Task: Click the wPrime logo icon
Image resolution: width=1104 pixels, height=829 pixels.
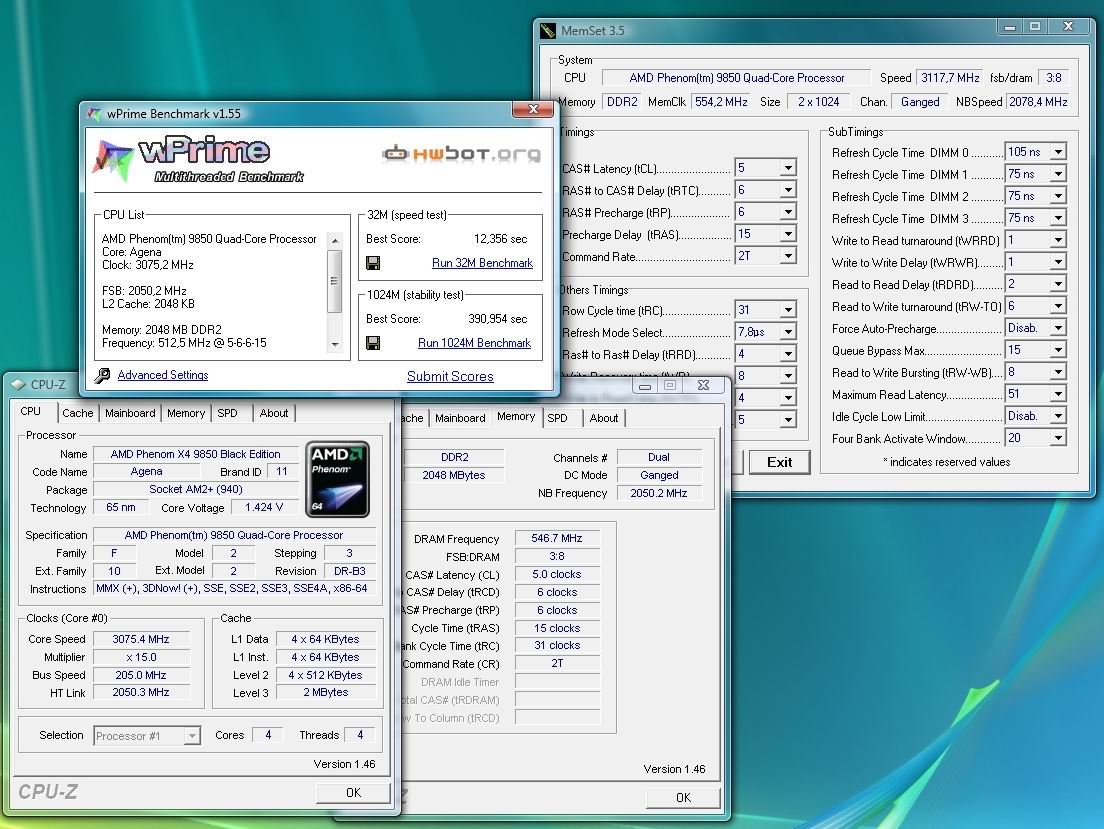Action: [x=113, y=161]
